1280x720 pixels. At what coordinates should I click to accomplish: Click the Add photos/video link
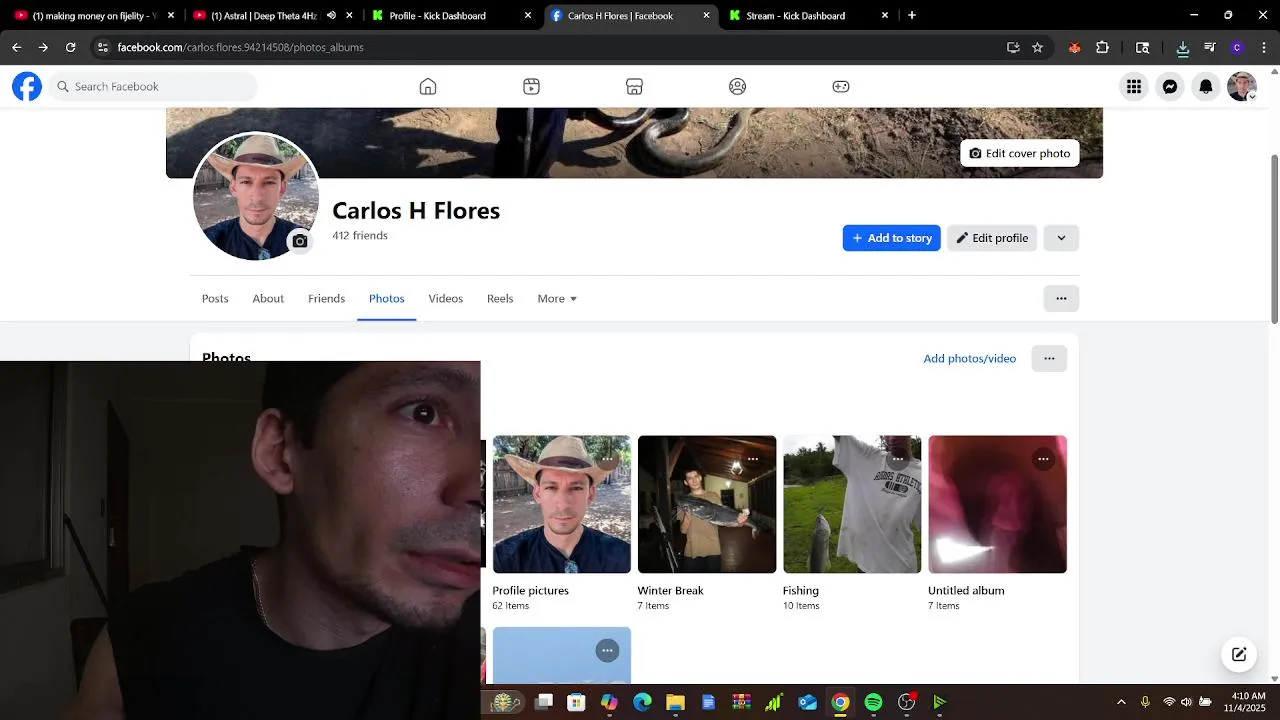(969, 358)
